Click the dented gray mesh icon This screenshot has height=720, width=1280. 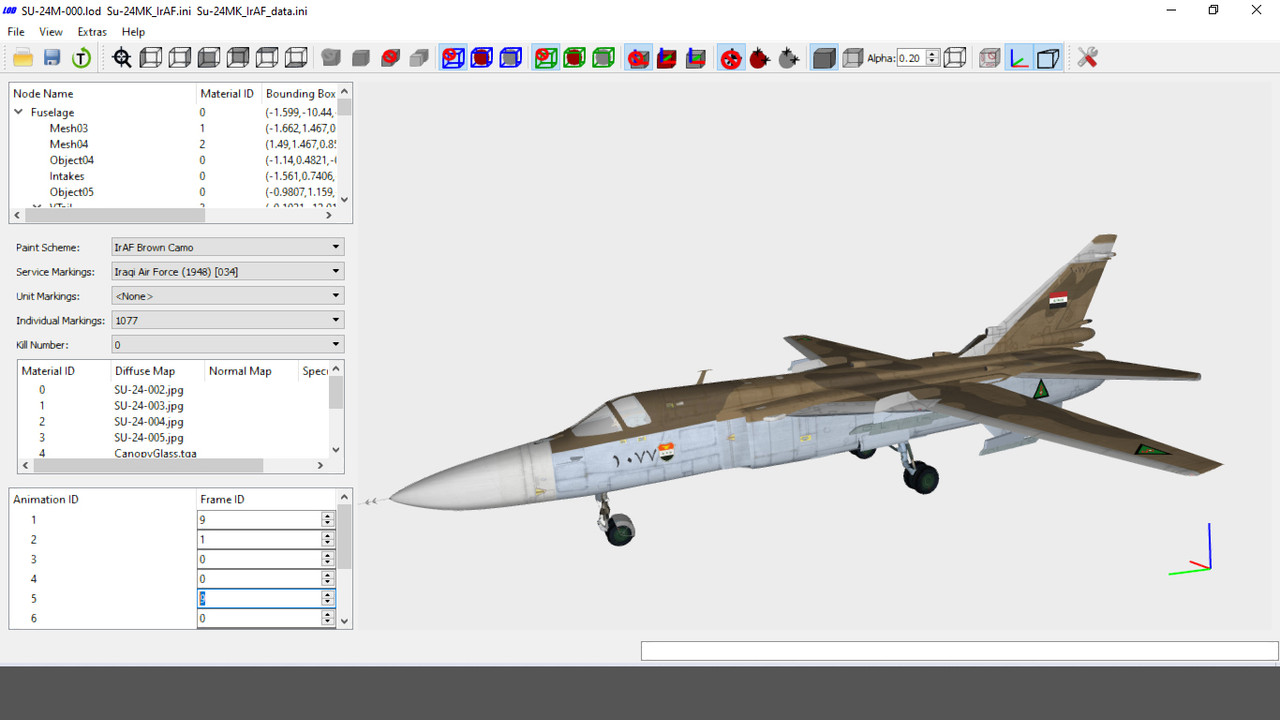(331, 58)
